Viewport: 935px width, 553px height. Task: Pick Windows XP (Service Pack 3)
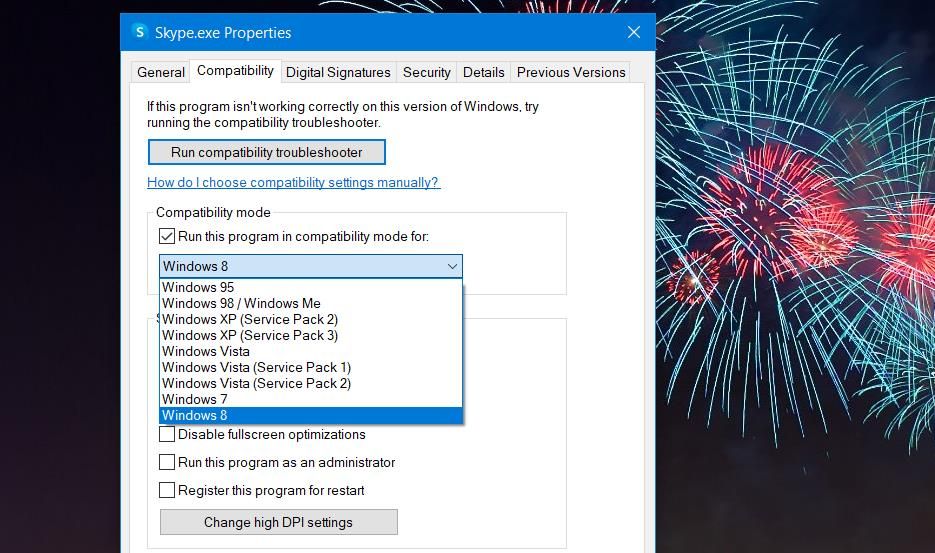point(311,335)
